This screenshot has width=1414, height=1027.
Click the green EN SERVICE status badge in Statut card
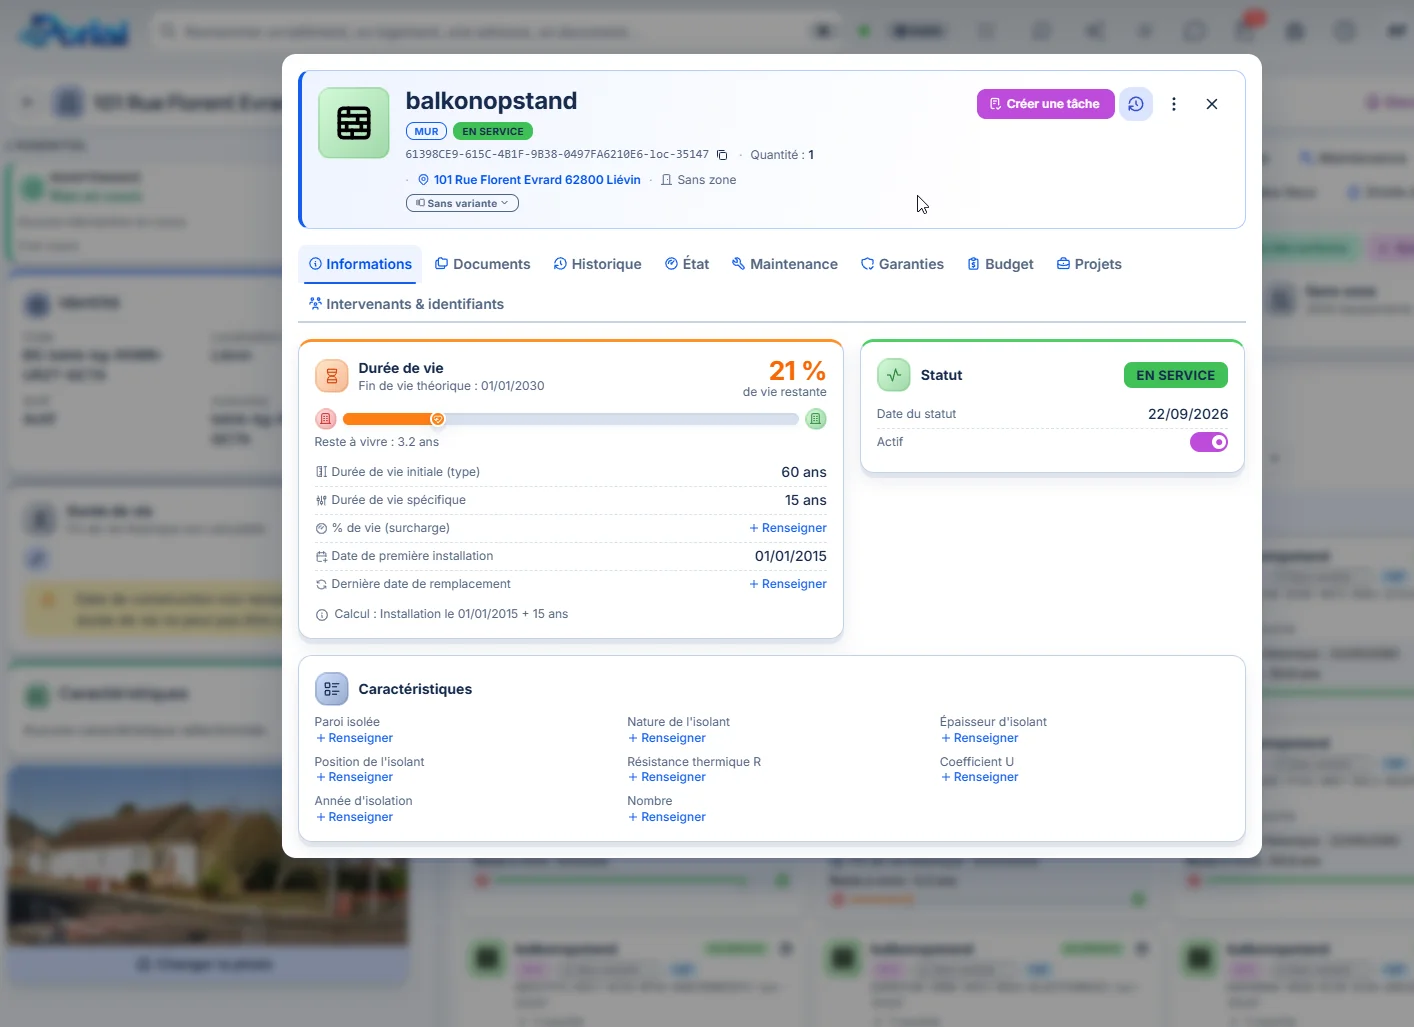[x=1176, y=375]
